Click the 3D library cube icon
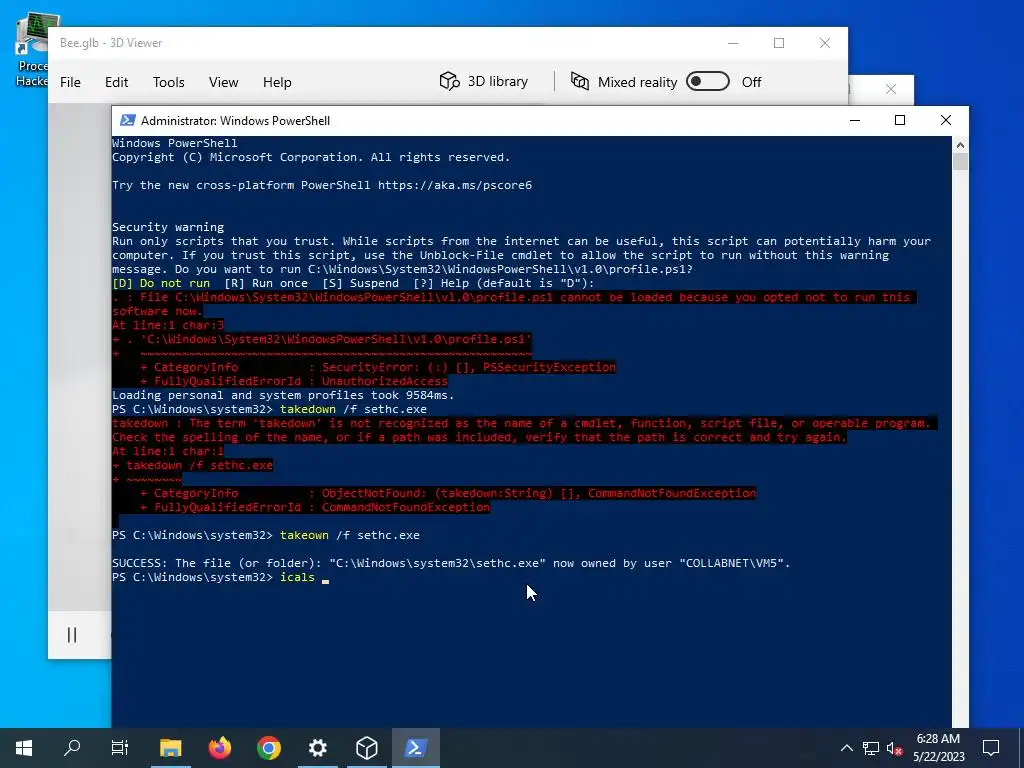Screen dimensions: 1024x768 (x=449, y=82)
